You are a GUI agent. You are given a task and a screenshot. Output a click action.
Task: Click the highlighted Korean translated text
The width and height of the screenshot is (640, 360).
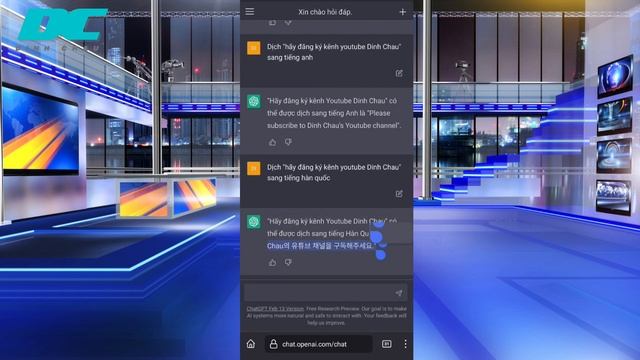[x=320, y=246]
